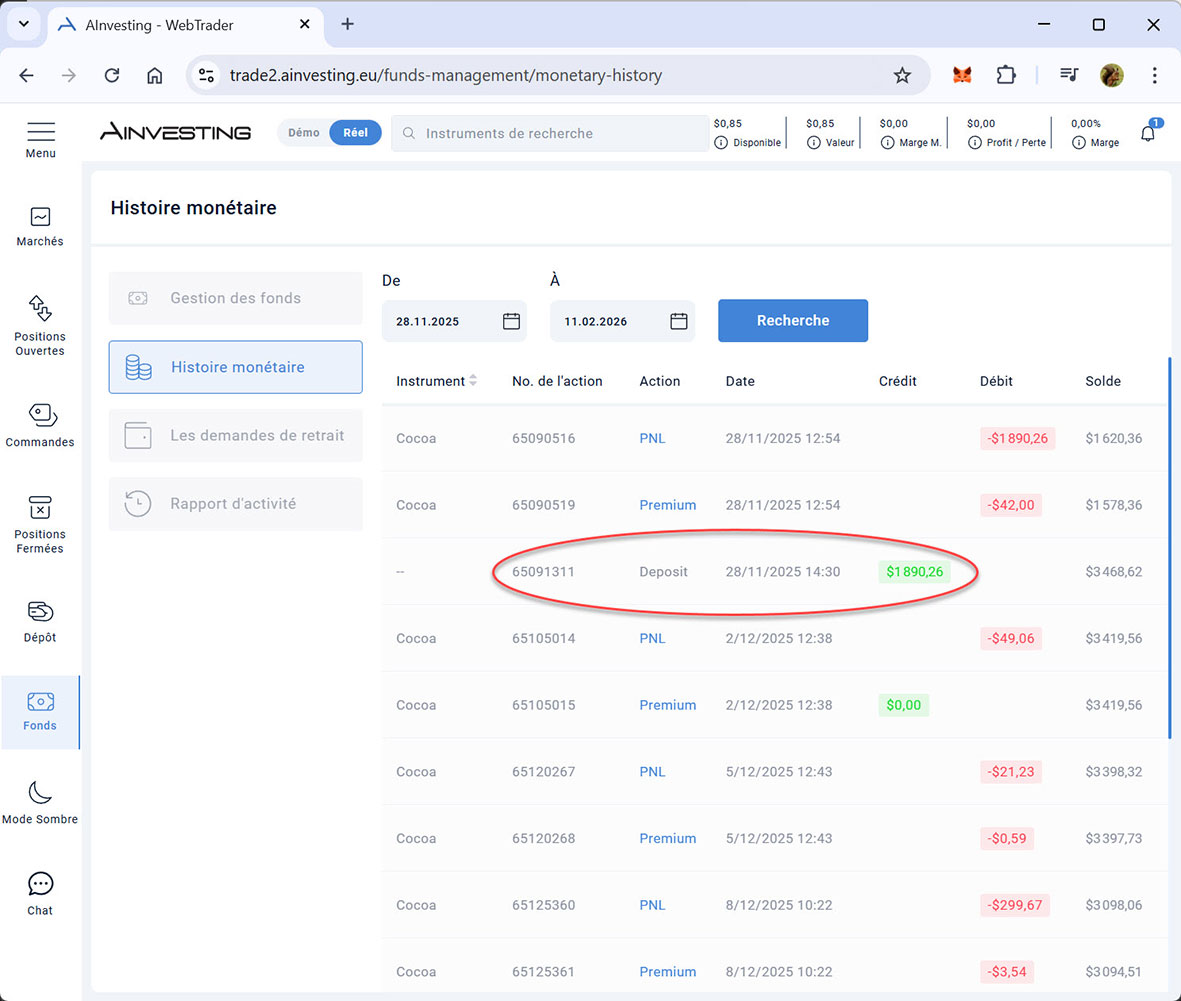The height and width of the screenshot is (1001, 1181).
Task: Sort by the Instrument column arrows
Action: [473, 381]
